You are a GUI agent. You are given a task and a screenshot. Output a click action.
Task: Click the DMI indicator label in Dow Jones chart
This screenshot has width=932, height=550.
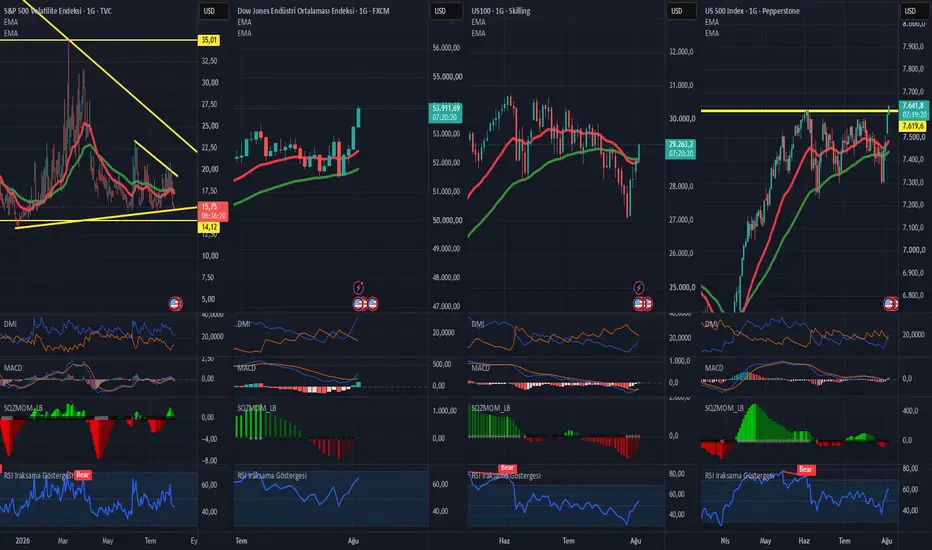[x=244, y=324]
